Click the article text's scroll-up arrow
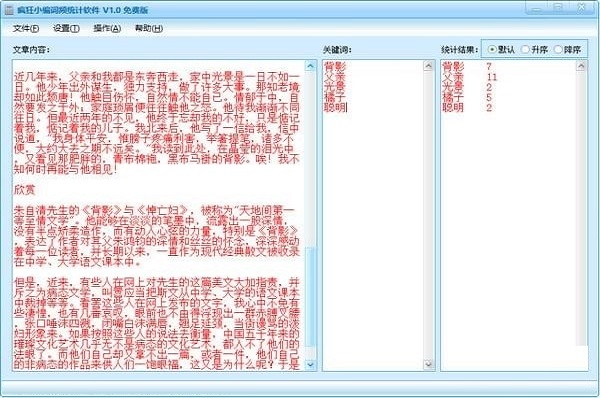 310,66
